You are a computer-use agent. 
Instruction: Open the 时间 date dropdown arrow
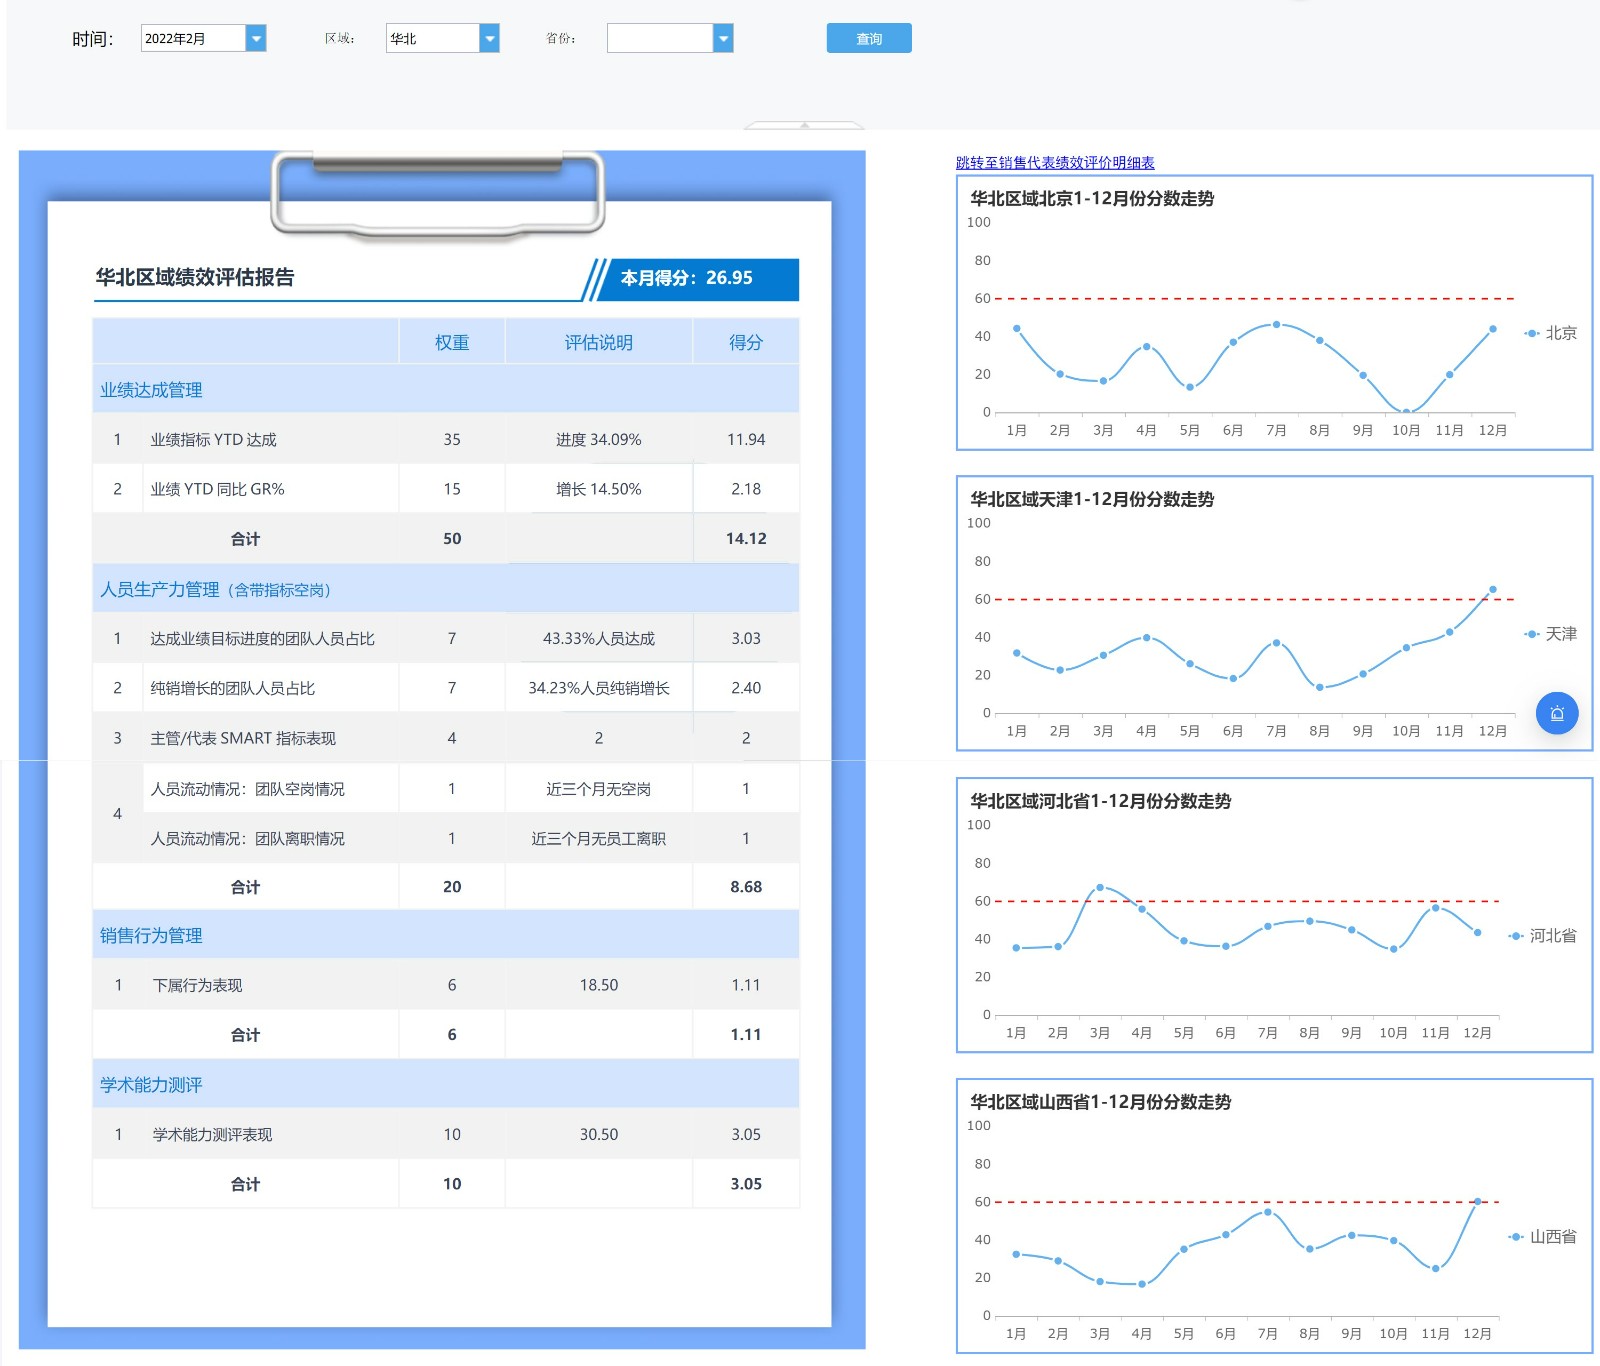pyautogui.click(x=256, y=38)
